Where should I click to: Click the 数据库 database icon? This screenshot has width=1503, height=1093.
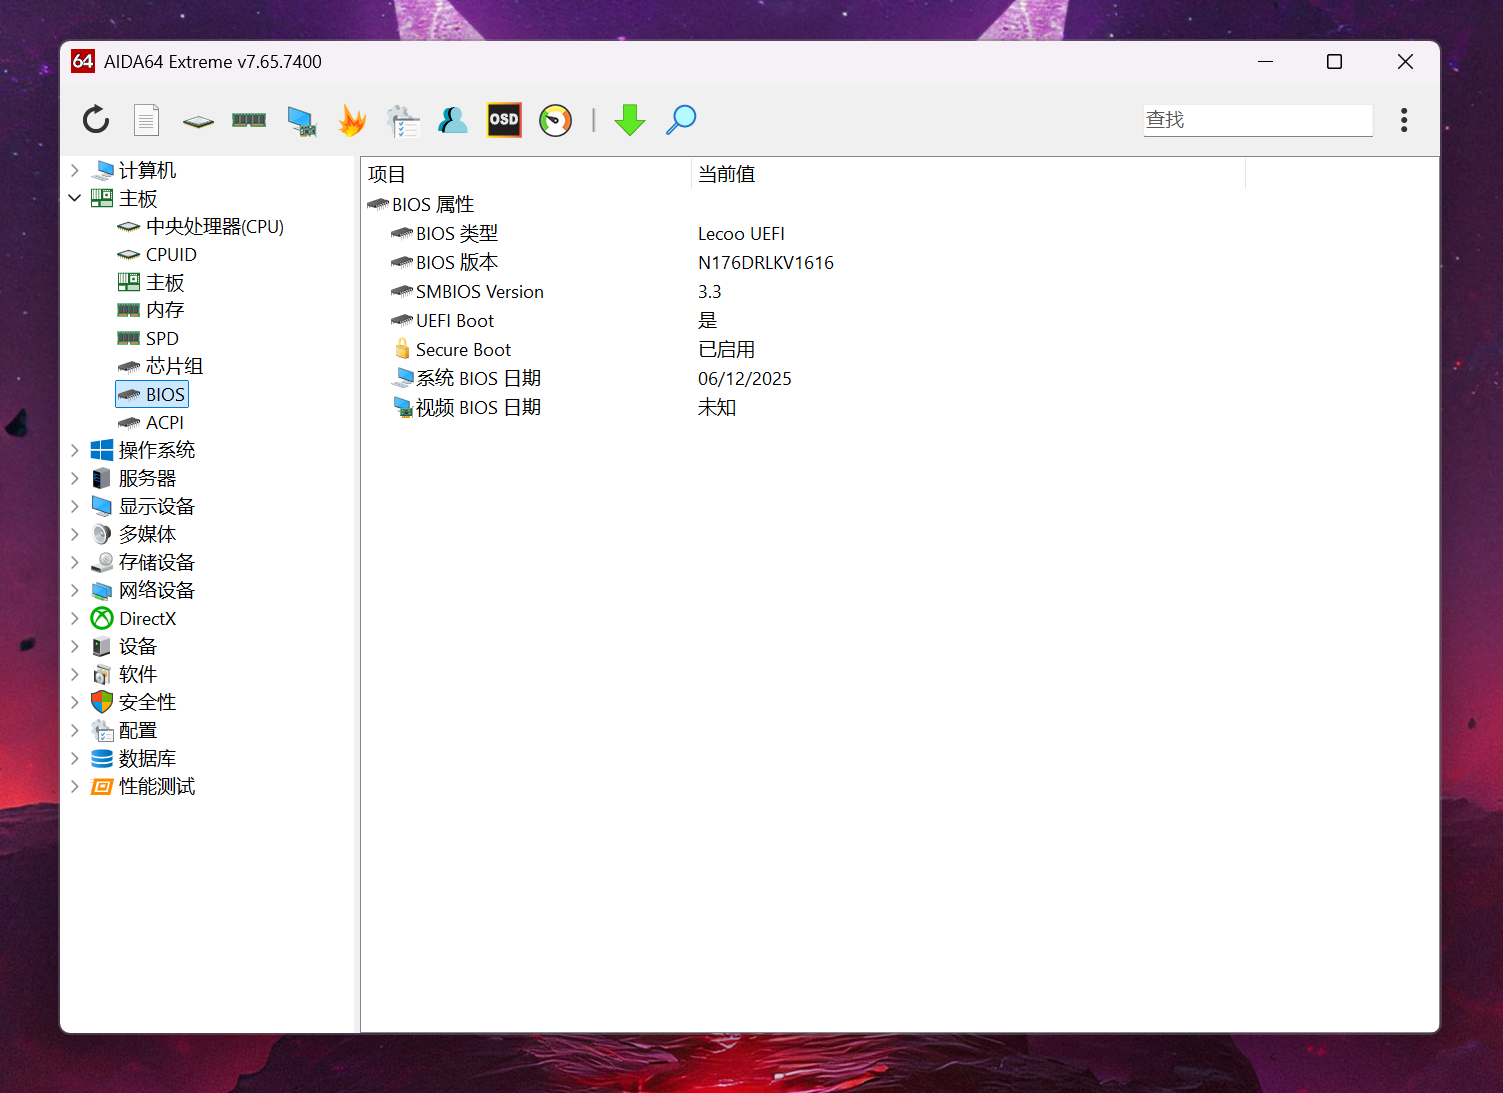point(102,758)
